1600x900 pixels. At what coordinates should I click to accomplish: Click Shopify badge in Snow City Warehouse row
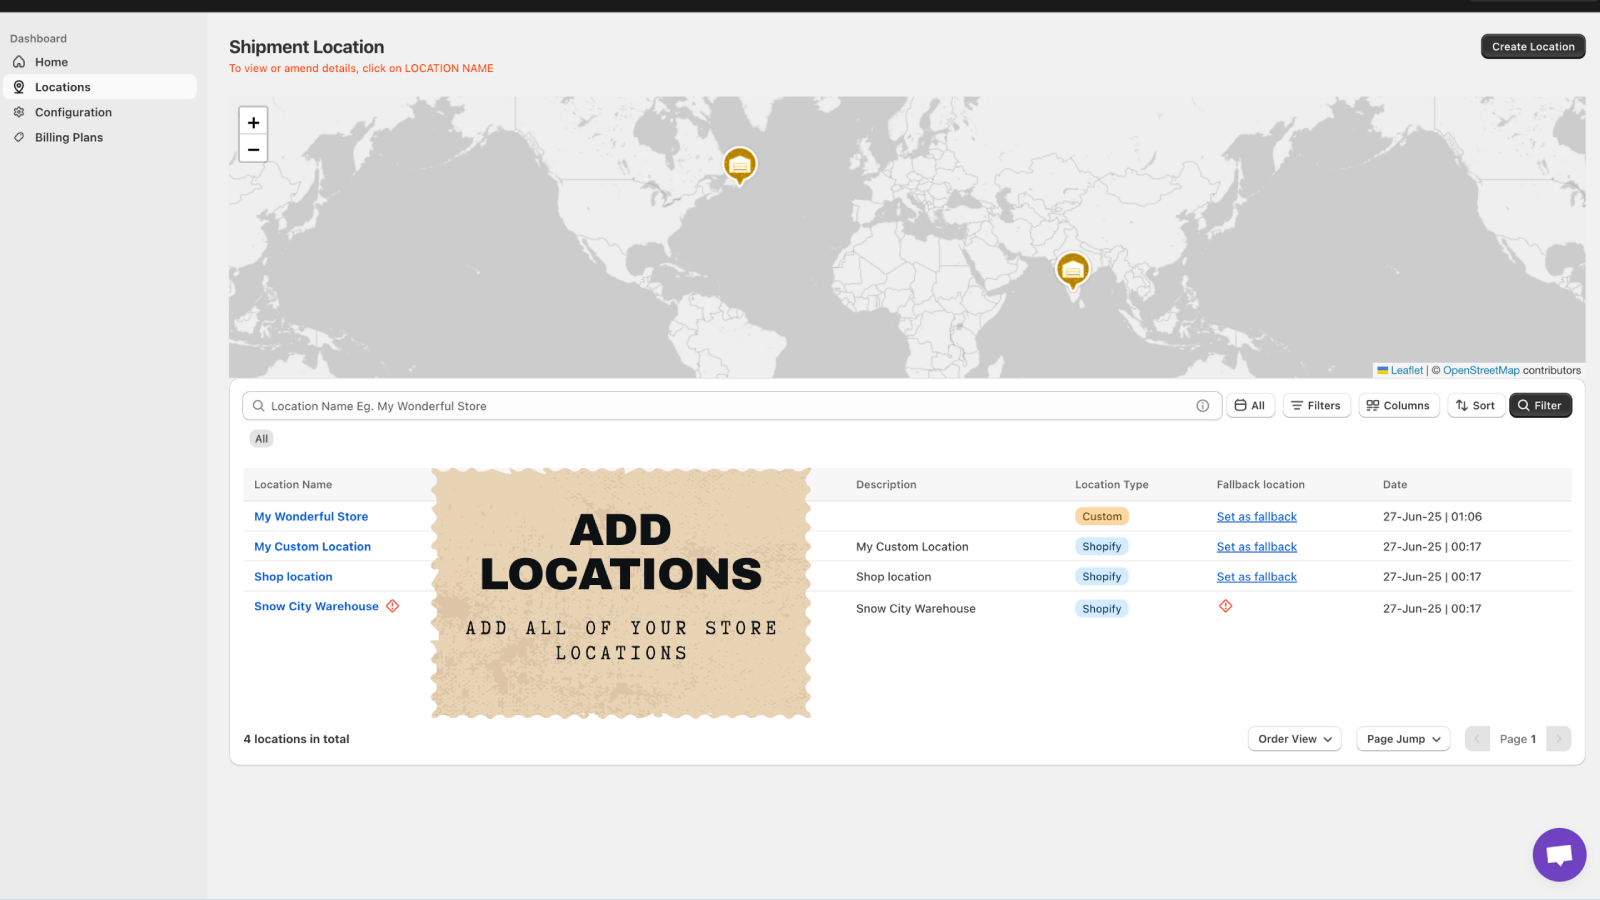click(x=1102, y=609)
